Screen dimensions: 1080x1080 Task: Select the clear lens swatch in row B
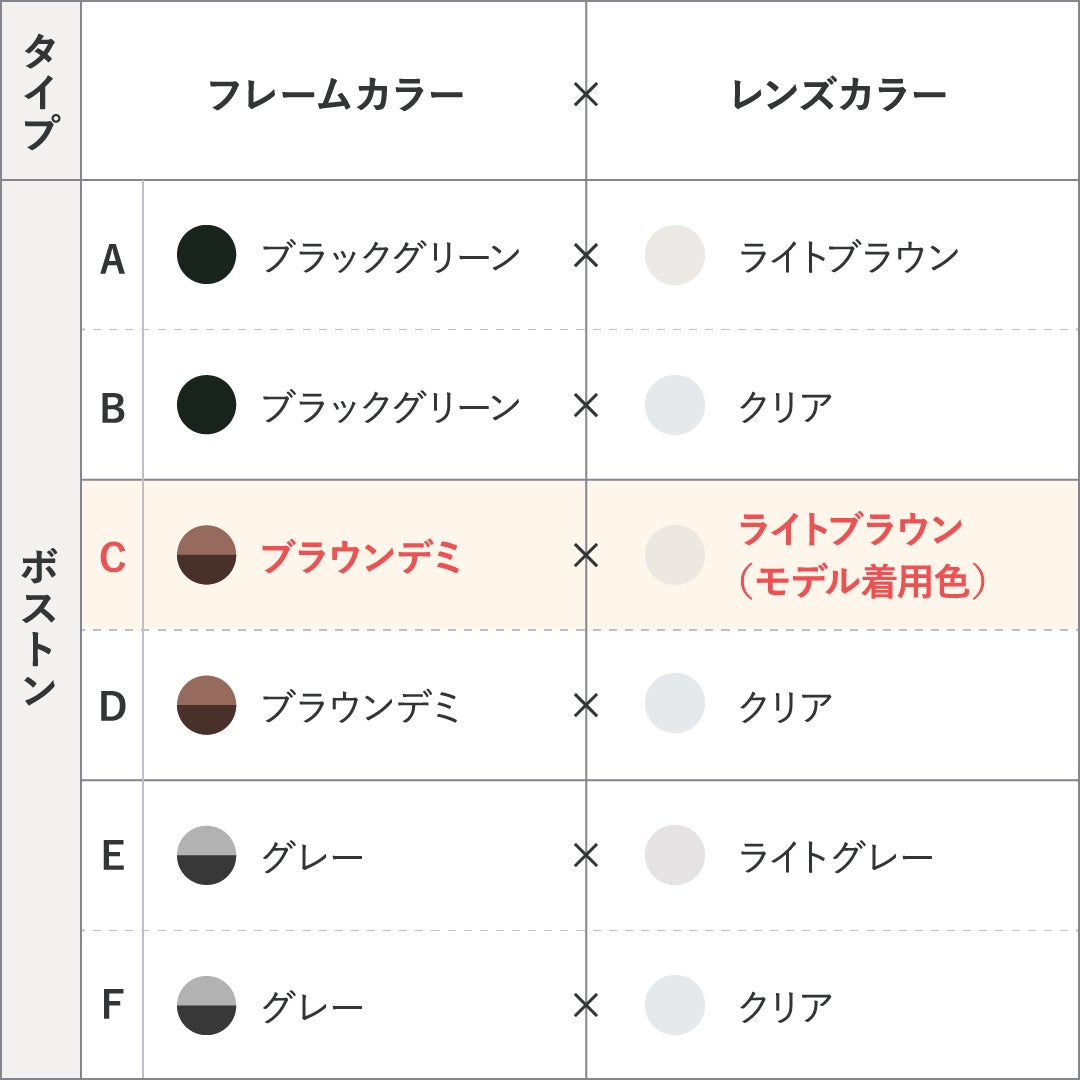[675, 404]
